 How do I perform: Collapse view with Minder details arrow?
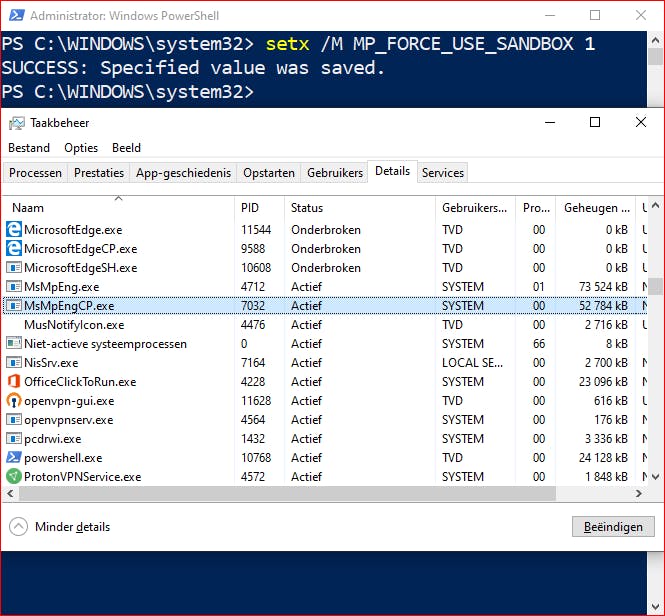point(19,526)
